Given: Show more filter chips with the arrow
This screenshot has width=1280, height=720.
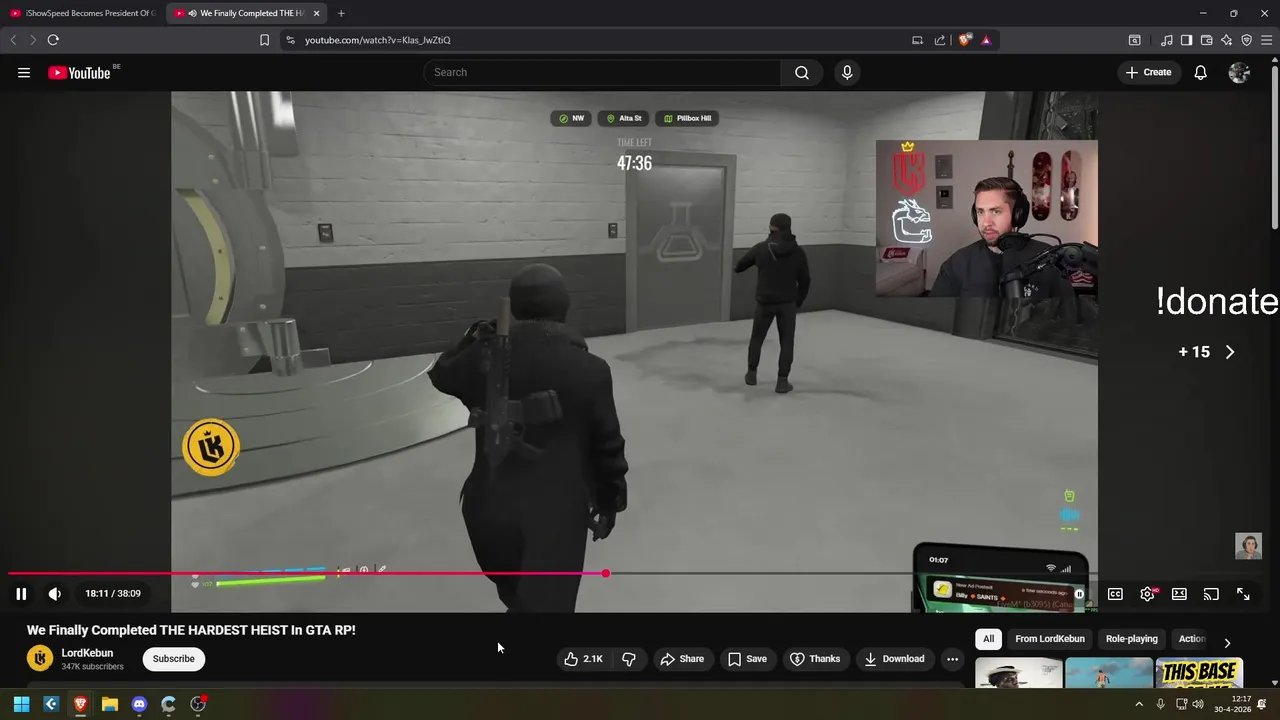Looking at the screenshot, I should coord(1227,643).
